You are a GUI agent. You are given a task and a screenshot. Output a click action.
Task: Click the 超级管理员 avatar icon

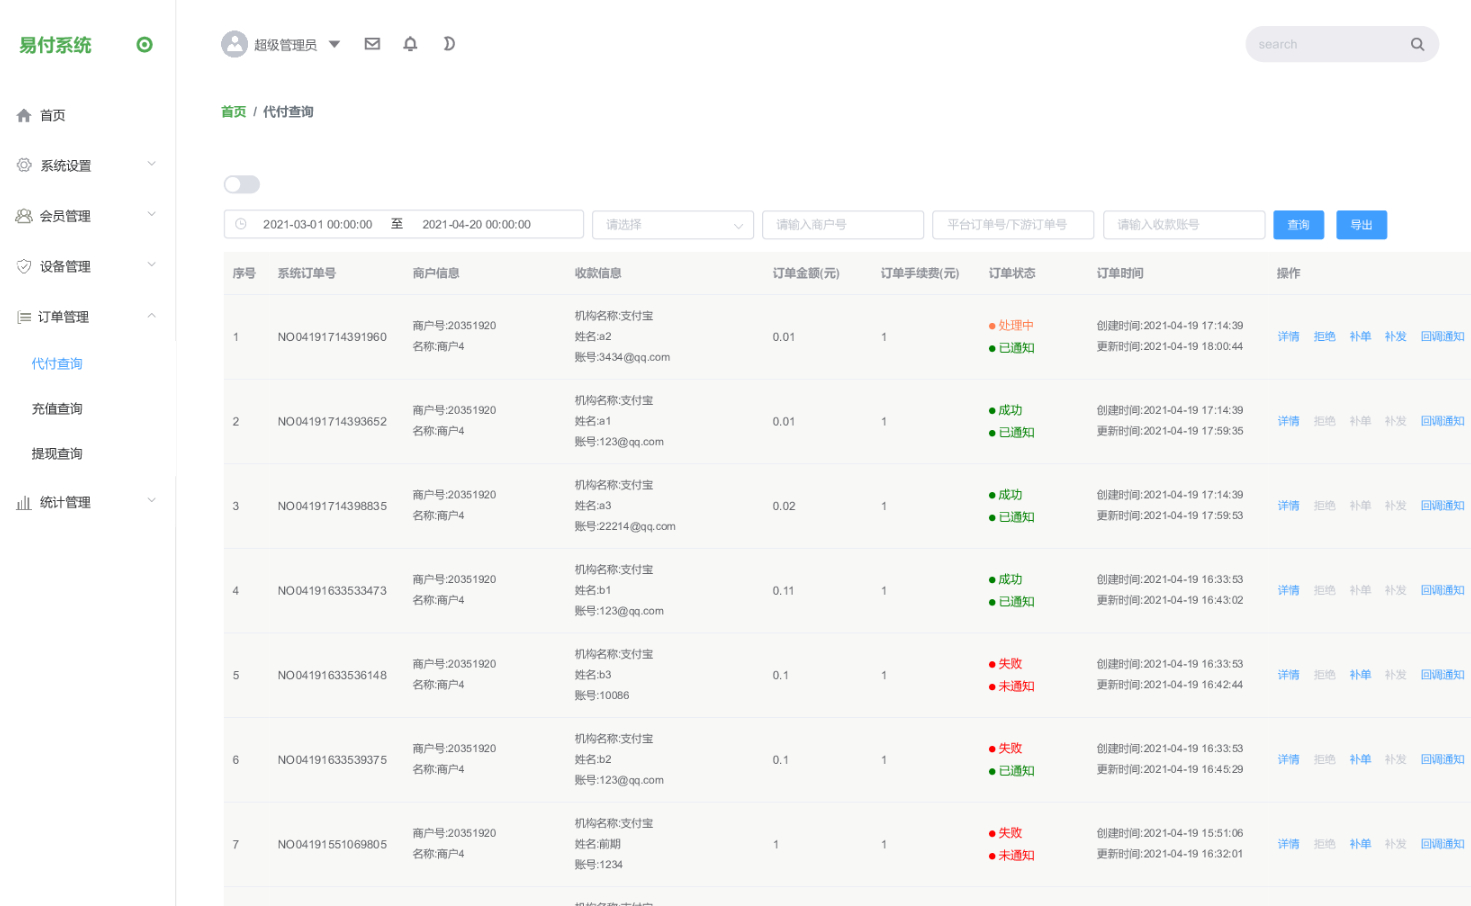pyautogui.click(x=234, y=44)
